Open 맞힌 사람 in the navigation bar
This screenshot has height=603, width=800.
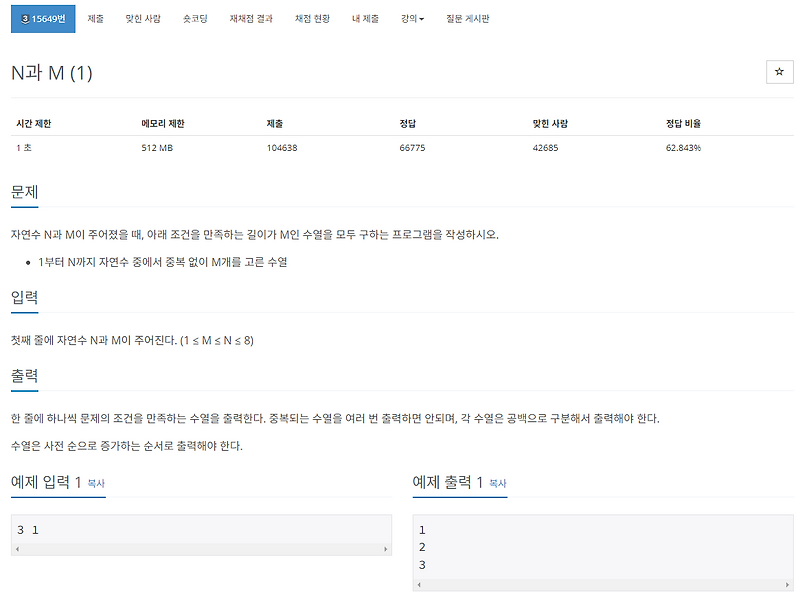click(x=141, y=18)
